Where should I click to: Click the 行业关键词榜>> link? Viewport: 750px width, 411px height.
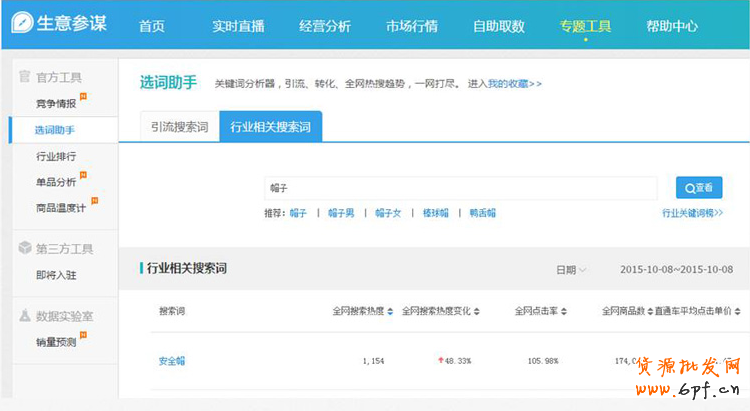(692, 213)
